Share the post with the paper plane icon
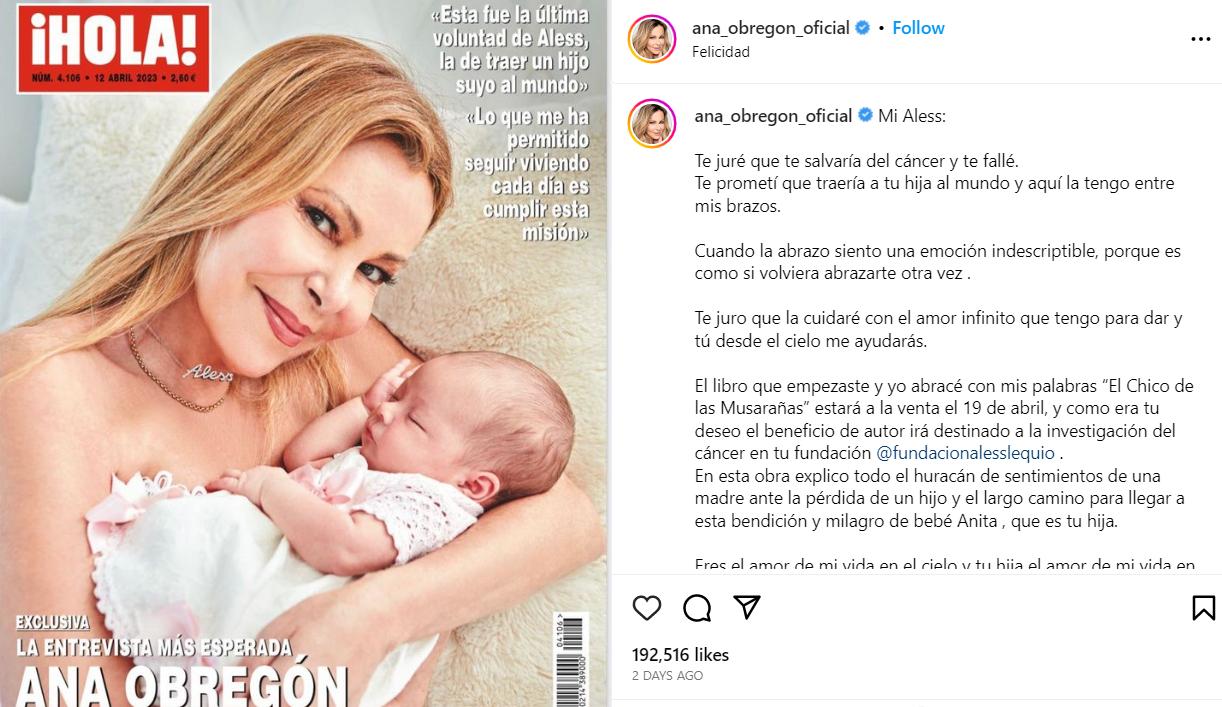 point(747,607)
